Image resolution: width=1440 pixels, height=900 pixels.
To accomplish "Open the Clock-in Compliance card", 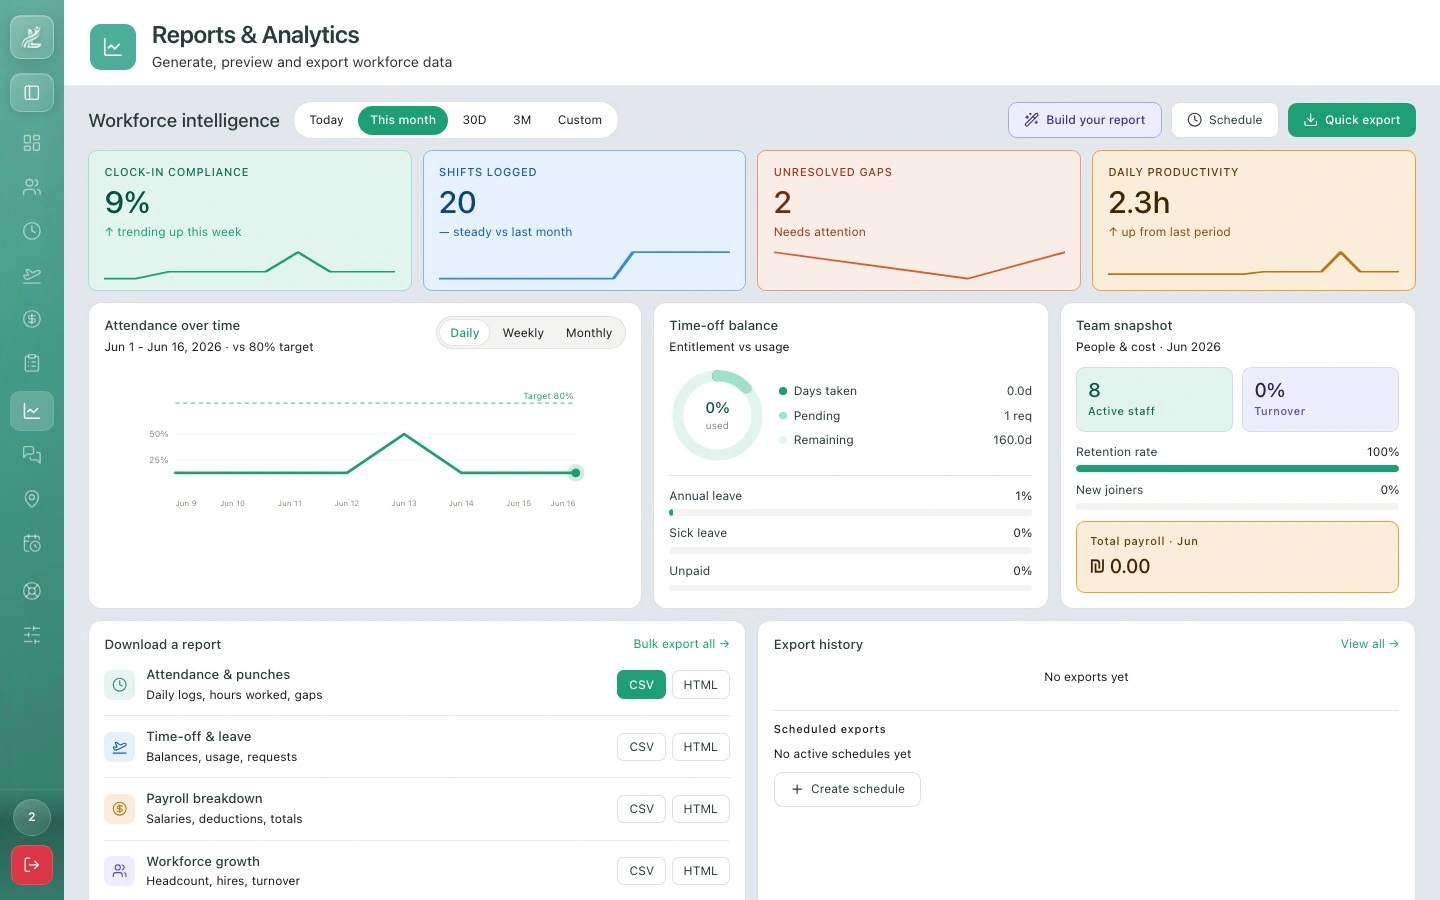I will 250,221.
